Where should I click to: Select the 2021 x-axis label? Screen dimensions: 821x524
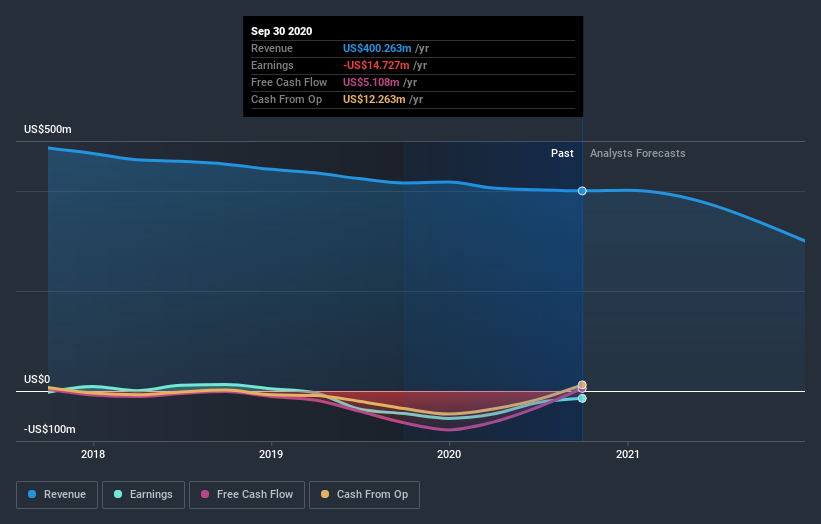627,454
